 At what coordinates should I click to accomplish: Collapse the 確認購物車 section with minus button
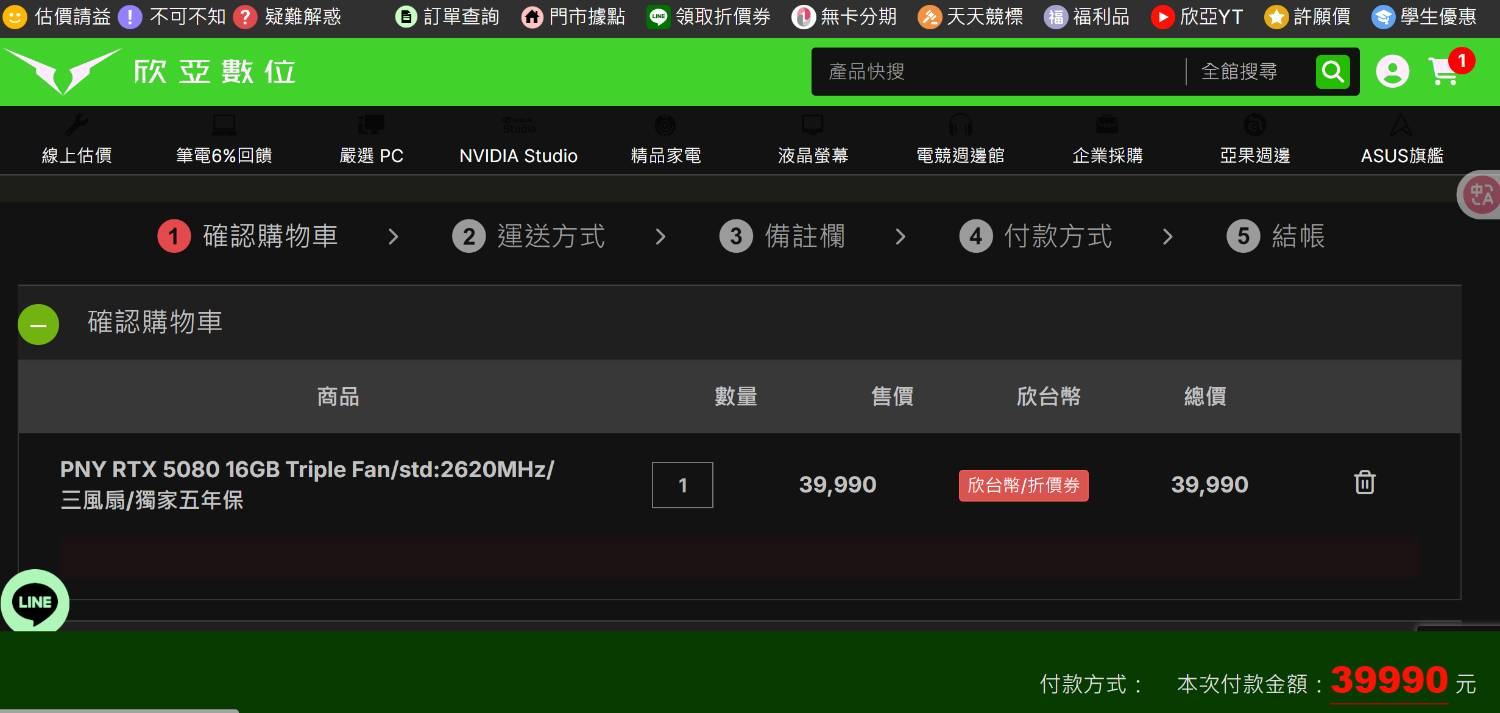pos(38,324)
